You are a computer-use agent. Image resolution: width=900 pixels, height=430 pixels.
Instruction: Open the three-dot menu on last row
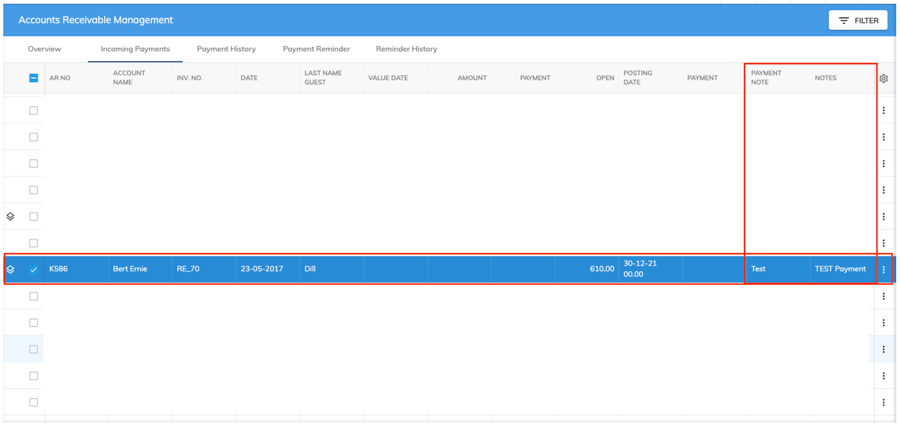[x=883, y=402]
